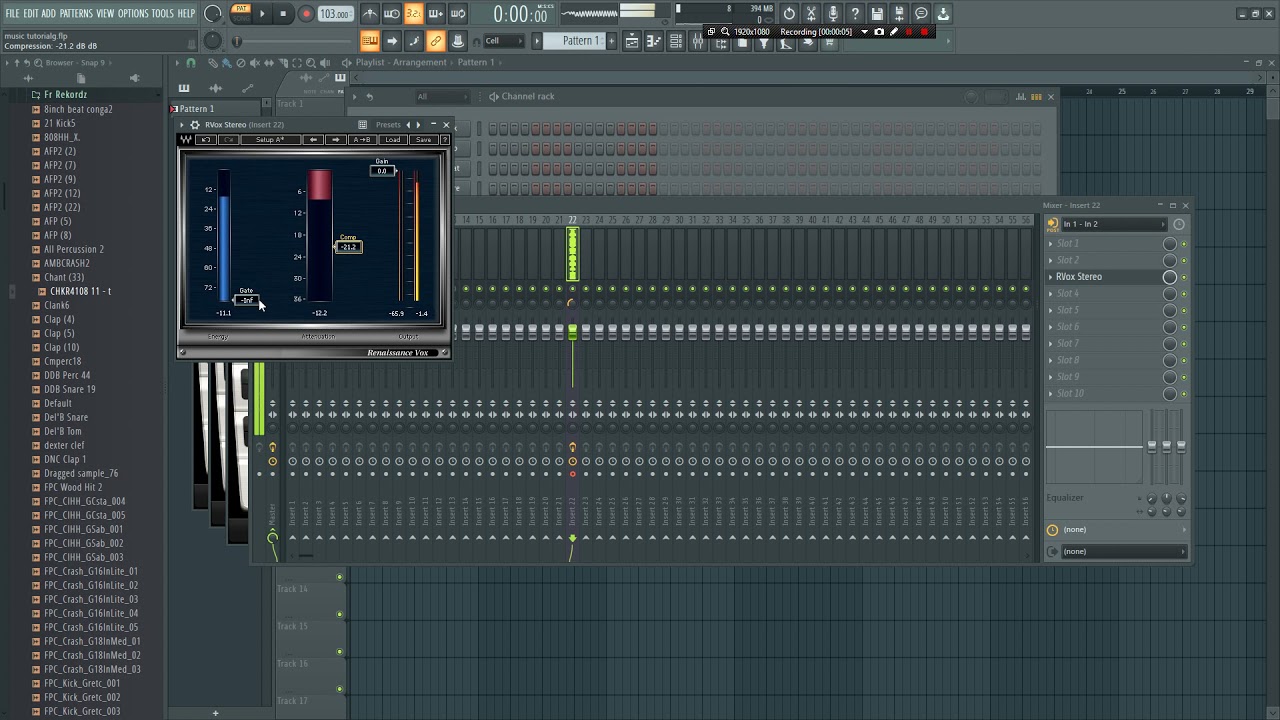
Task: Click the recorder pencil annotate icon
Action: pyautogui.click(x=894, y=32)
